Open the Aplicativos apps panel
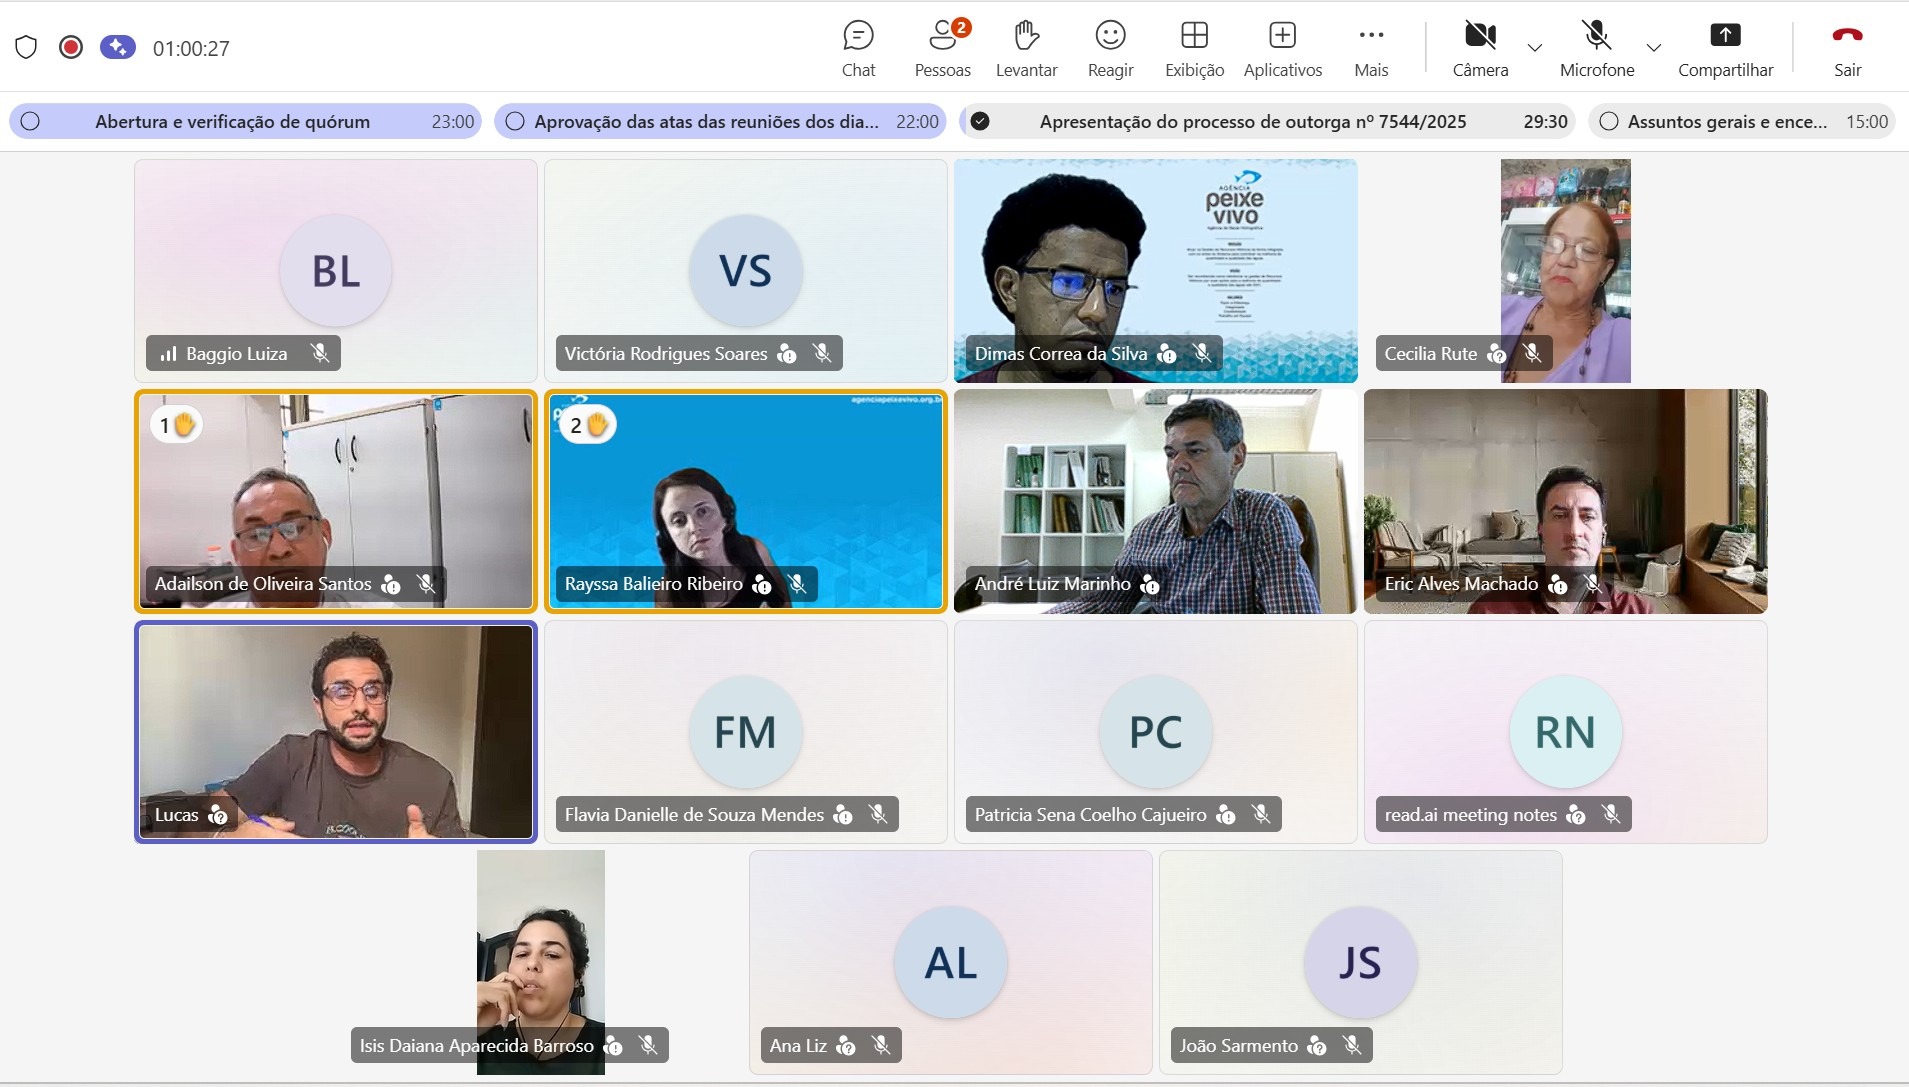 (1282, 48)
